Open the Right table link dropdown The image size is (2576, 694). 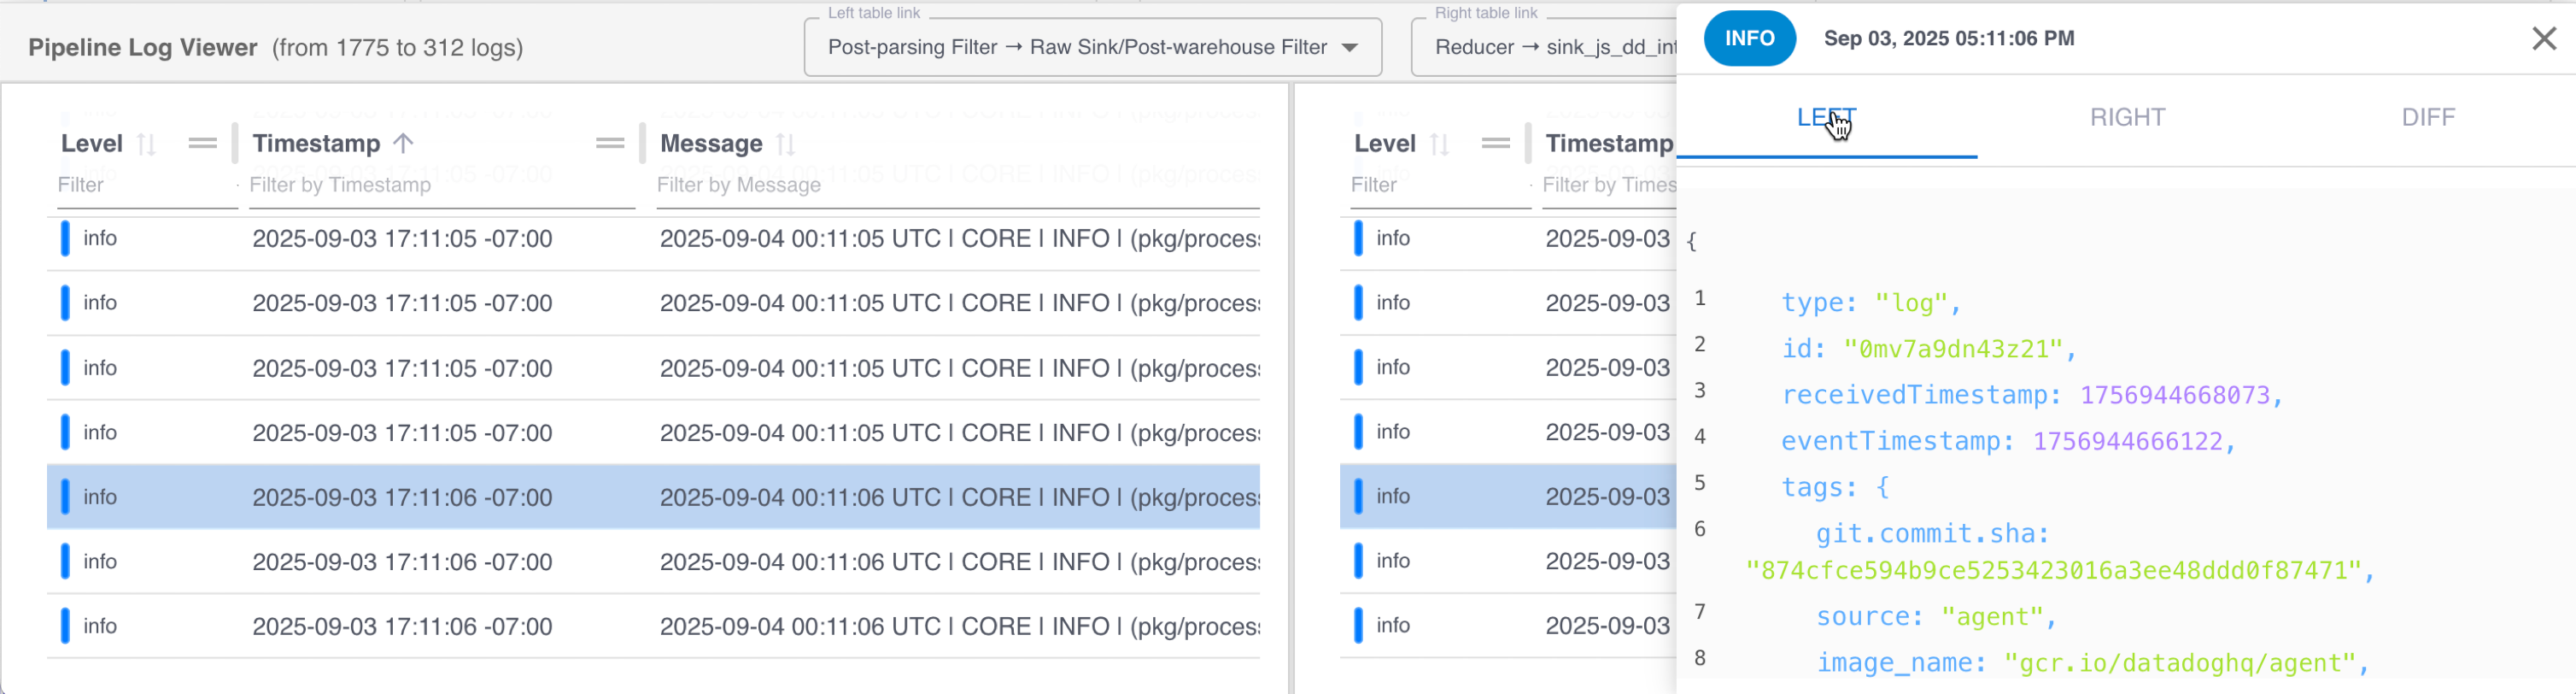[x=1544, y=47]
